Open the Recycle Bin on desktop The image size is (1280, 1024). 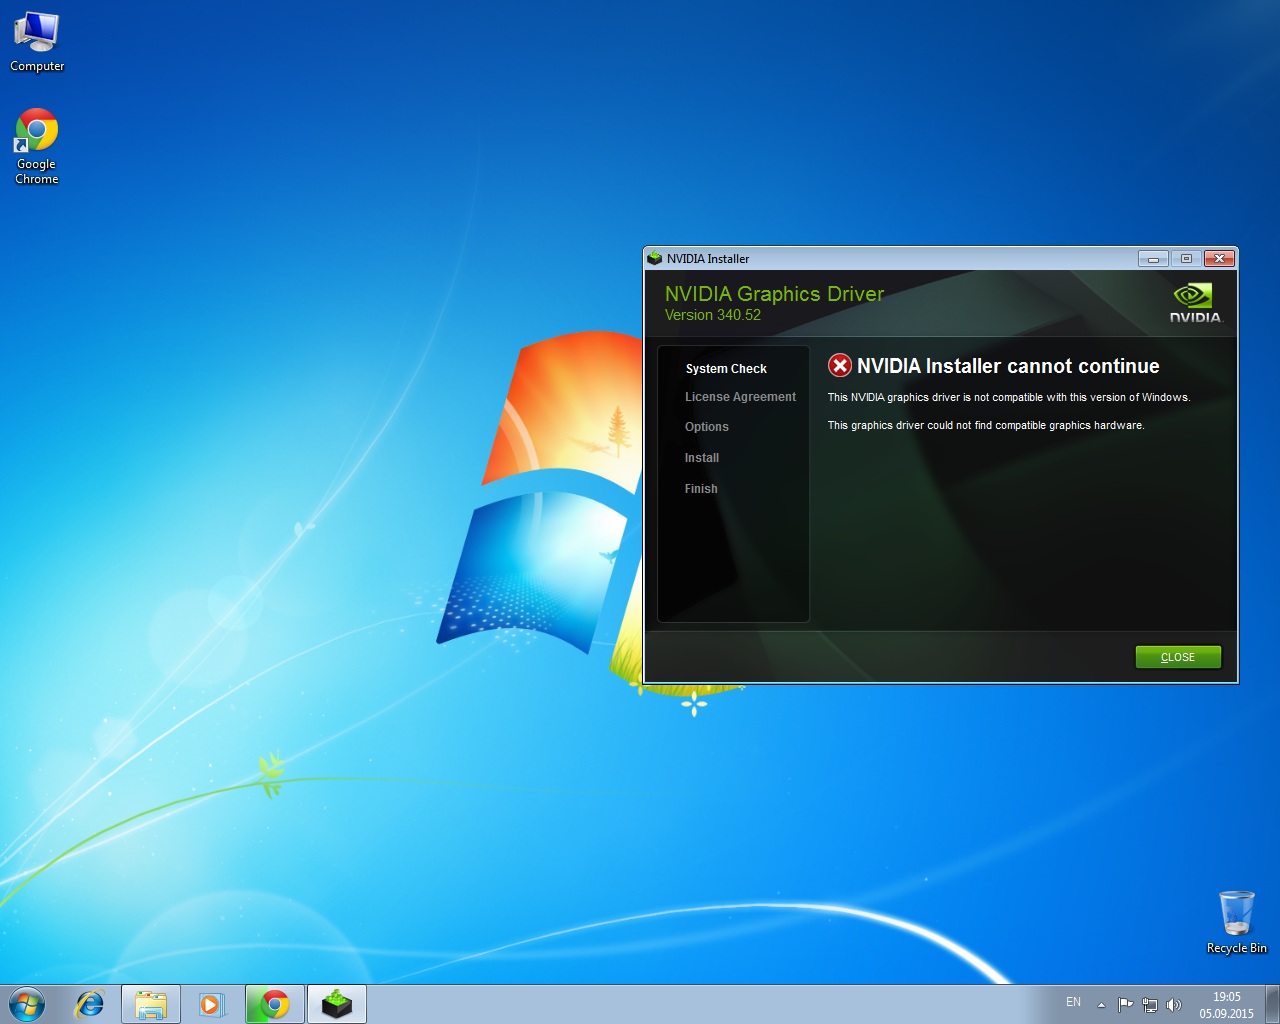click(x=1237, y=922)
